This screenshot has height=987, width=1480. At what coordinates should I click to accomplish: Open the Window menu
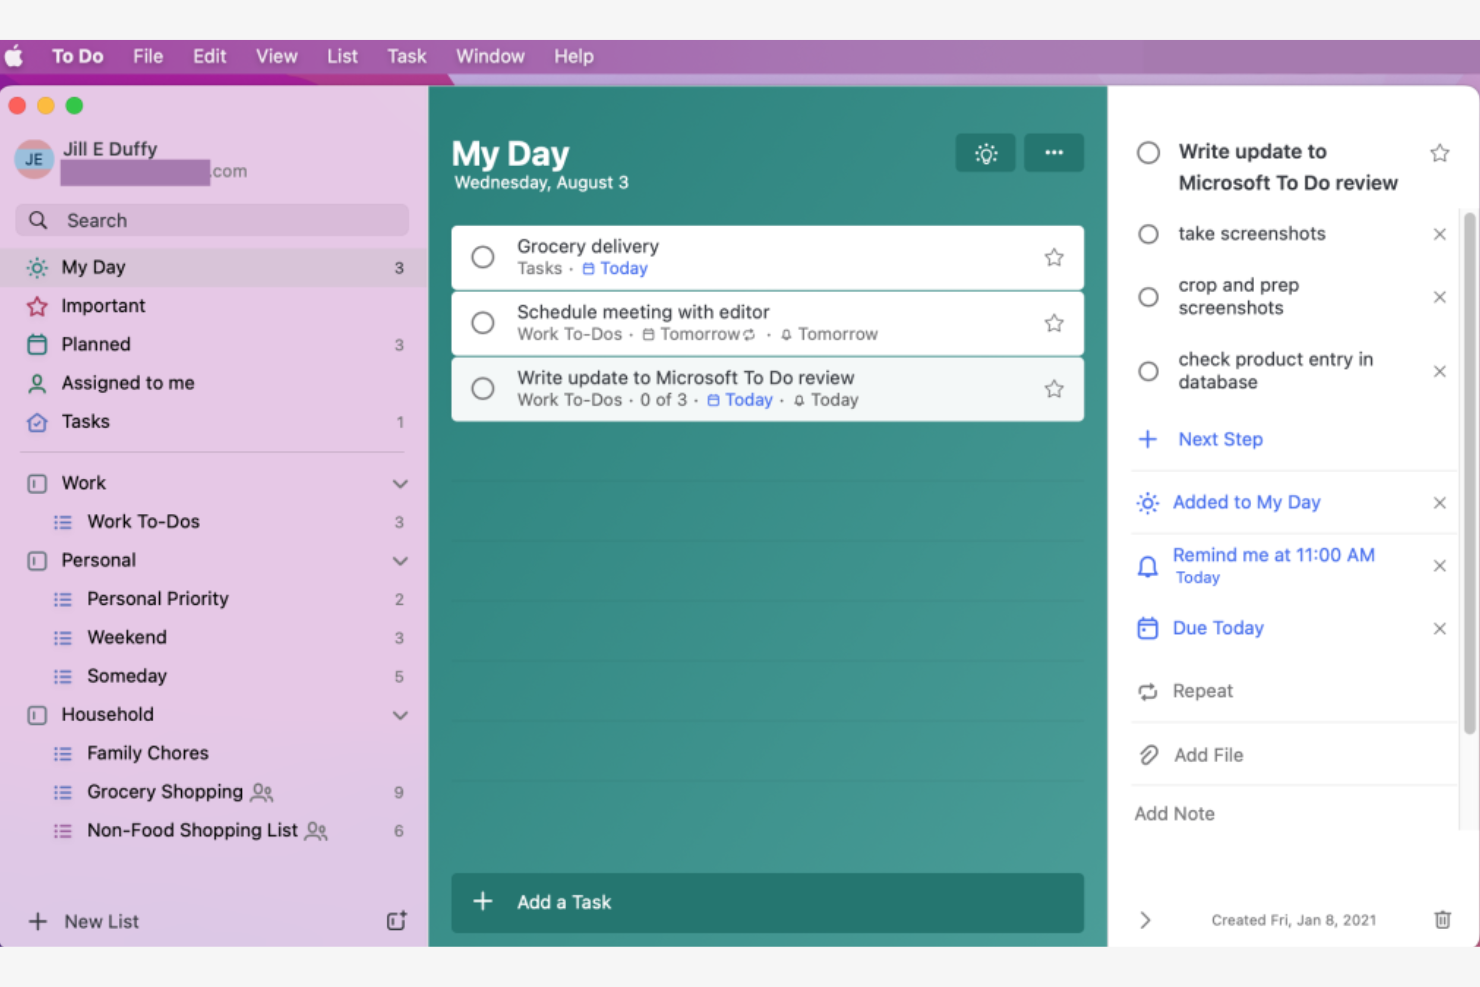pyautogui.click(x=490, y=57)
